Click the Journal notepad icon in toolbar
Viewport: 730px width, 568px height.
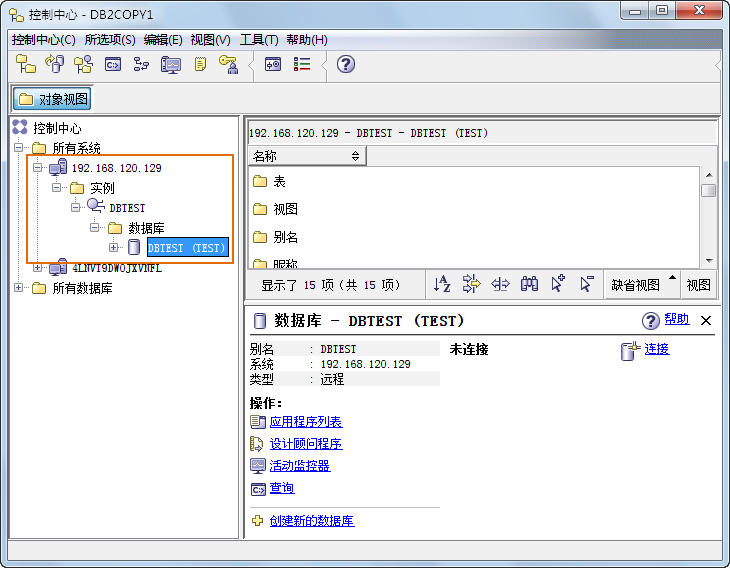[200, 64]
